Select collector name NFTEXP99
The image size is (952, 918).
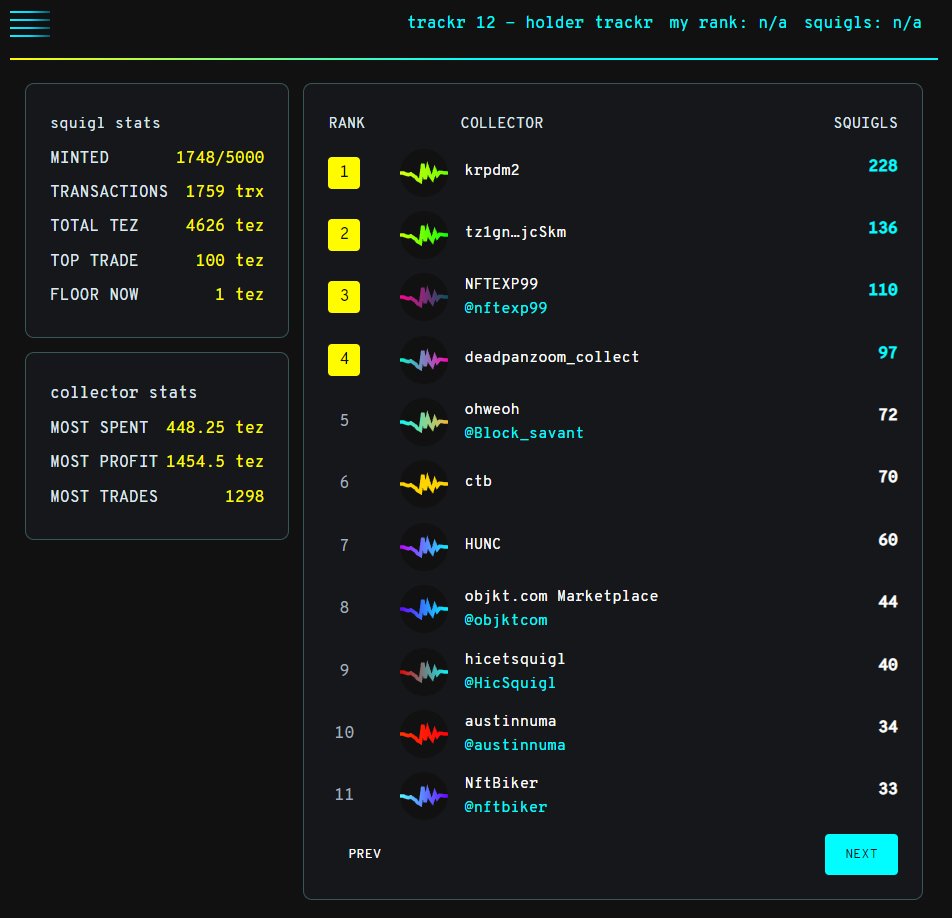pos(501,284)
